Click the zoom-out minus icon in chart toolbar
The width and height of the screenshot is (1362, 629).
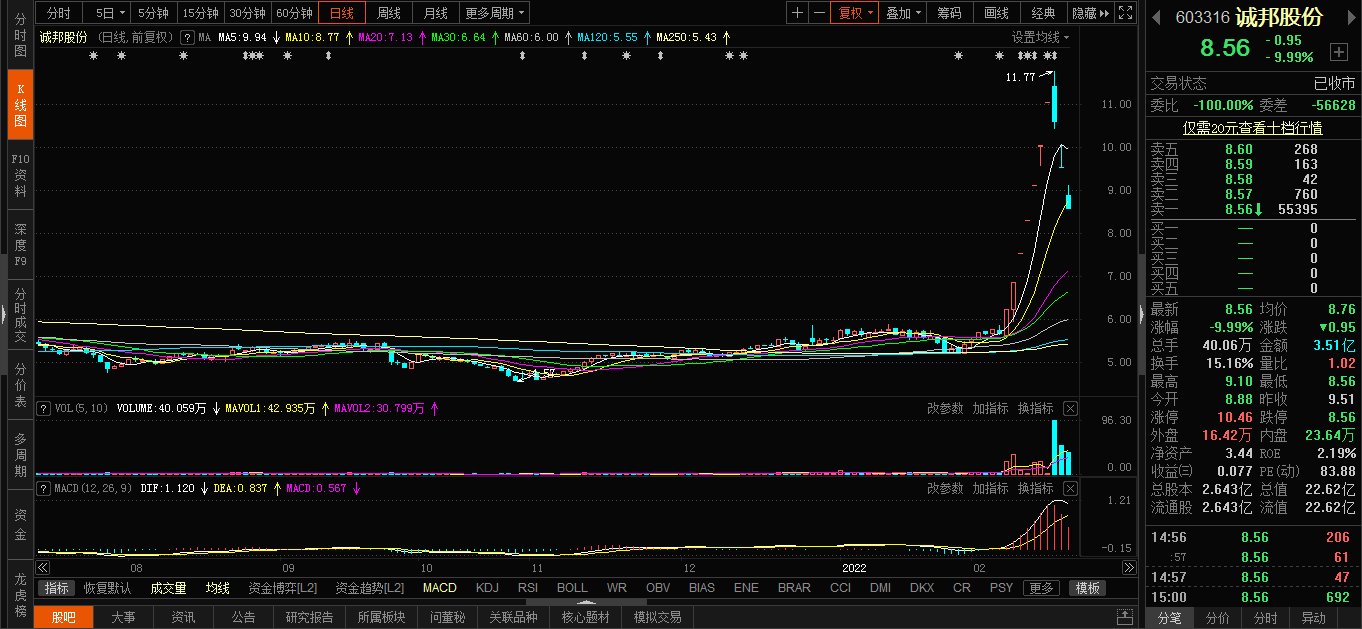(x=819, y=13)
